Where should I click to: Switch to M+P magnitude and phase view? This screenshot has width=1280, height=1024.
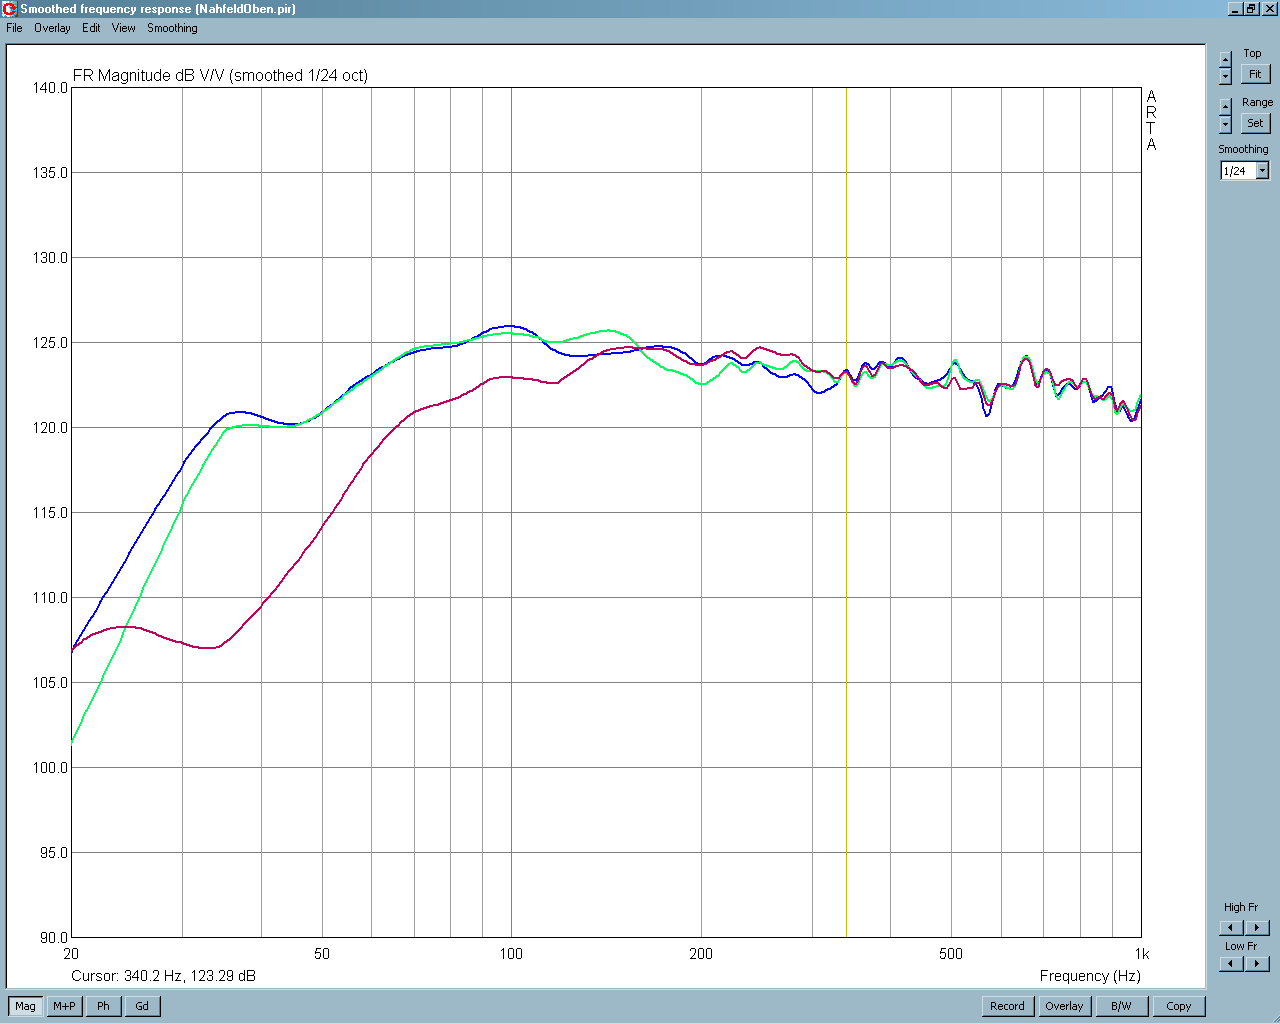64,1006
